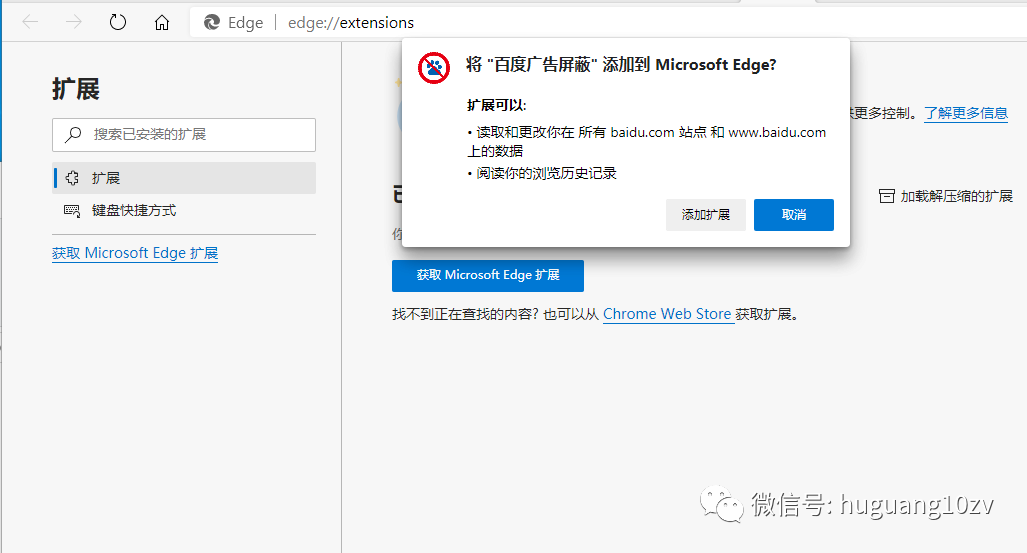Refresh the page with reload icon
The width and height of the screenshot is (1027, 553).
pyautogui.click(x=117, y=22)
